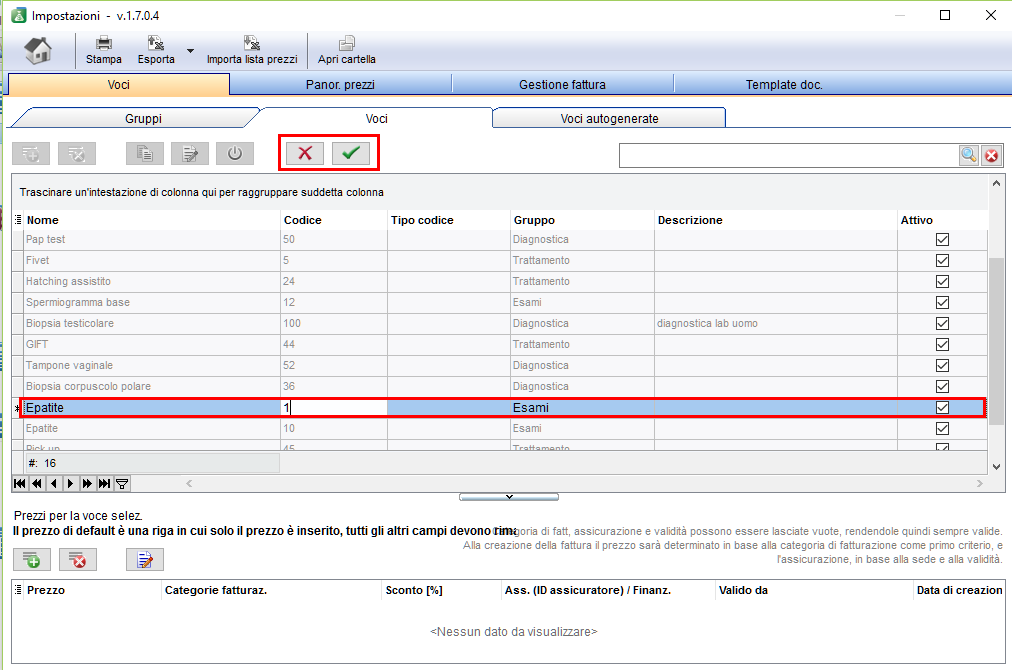This screenshot has width=1012, height=670.
Task: Open the Gruppi sub-tab
Action: click(x=143, y=119)
